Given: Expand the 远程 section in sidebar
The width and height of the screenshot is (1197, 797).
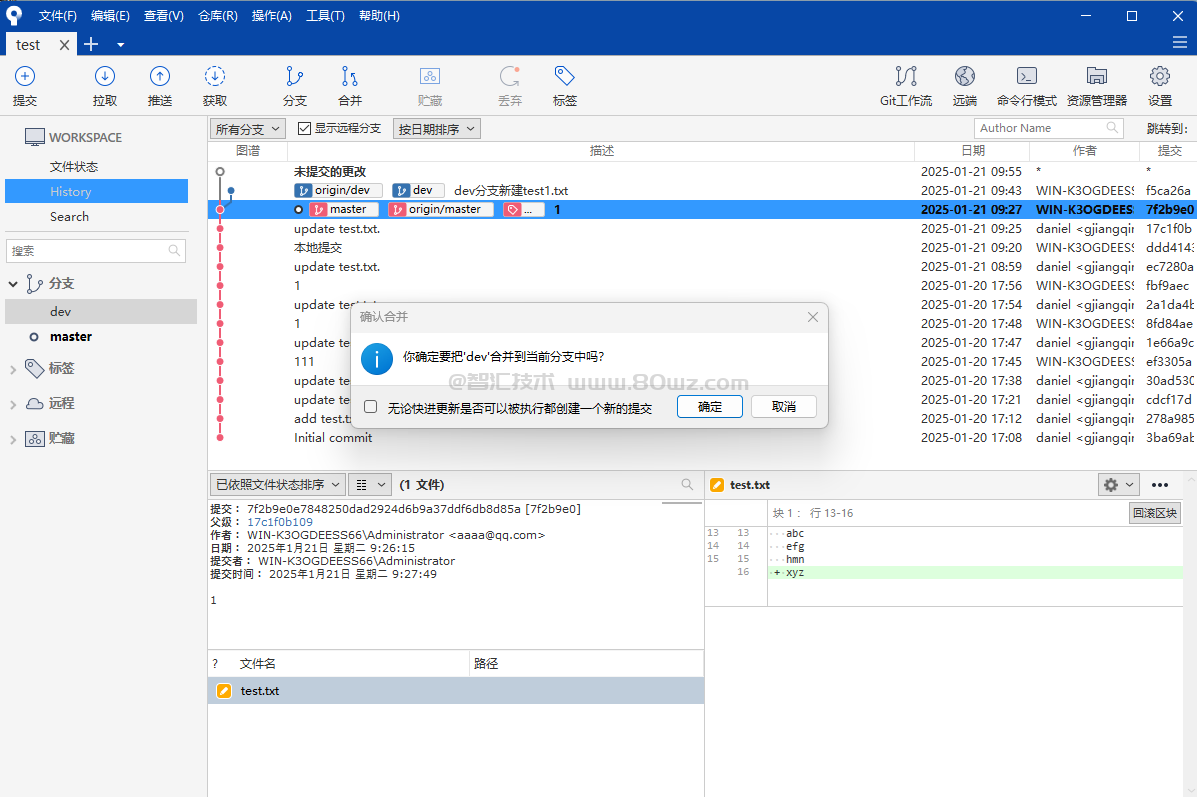Looking at the screenshot, I should pos(13,404).
